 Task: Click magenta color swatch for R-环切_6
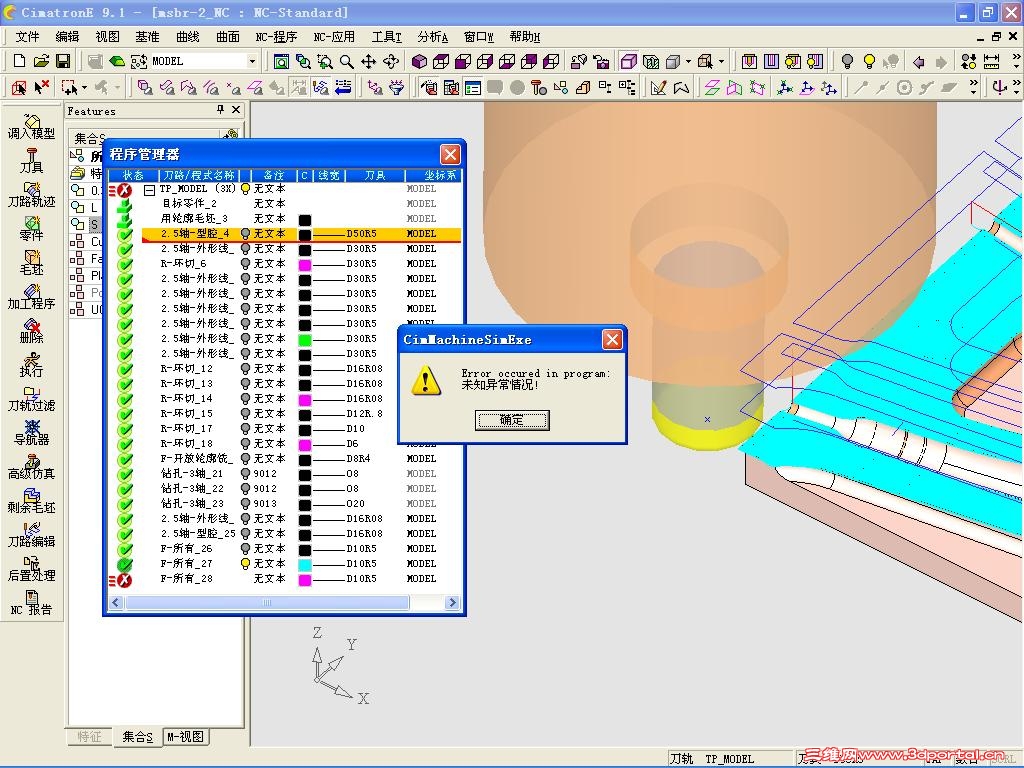coord(305,264)
